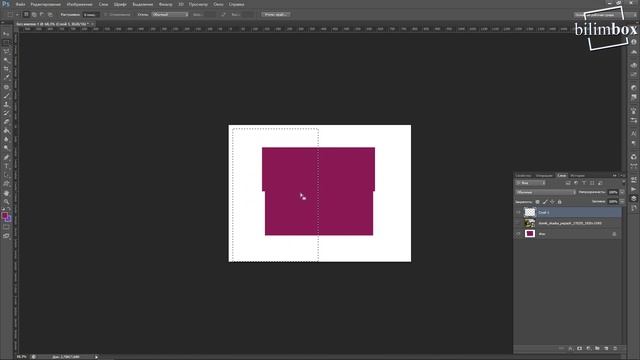Select the Eyedropper tool
Image resolution: width=640 pixels, height=360 pixels.
pyautogui.click(x=6, y=78)
